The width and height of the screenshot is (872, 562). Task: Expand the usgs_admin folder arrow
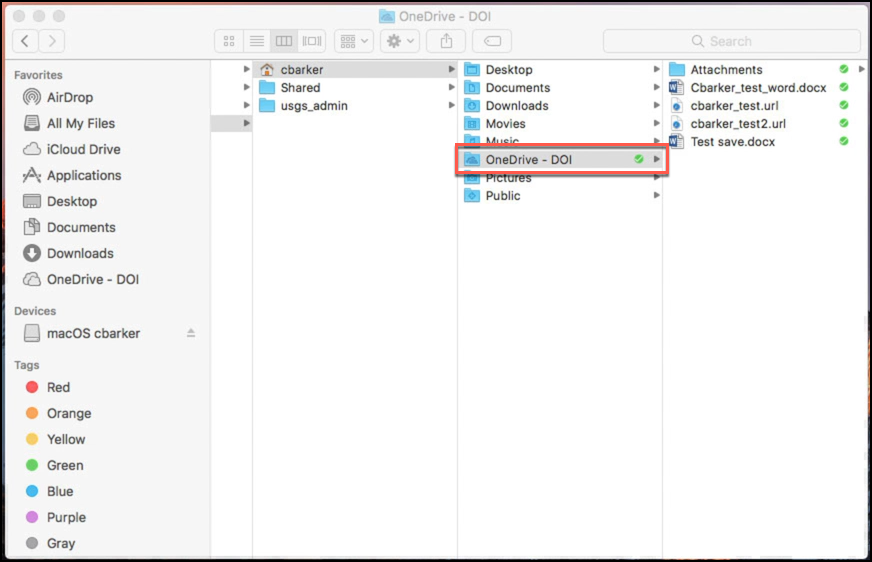coord(452,105)
